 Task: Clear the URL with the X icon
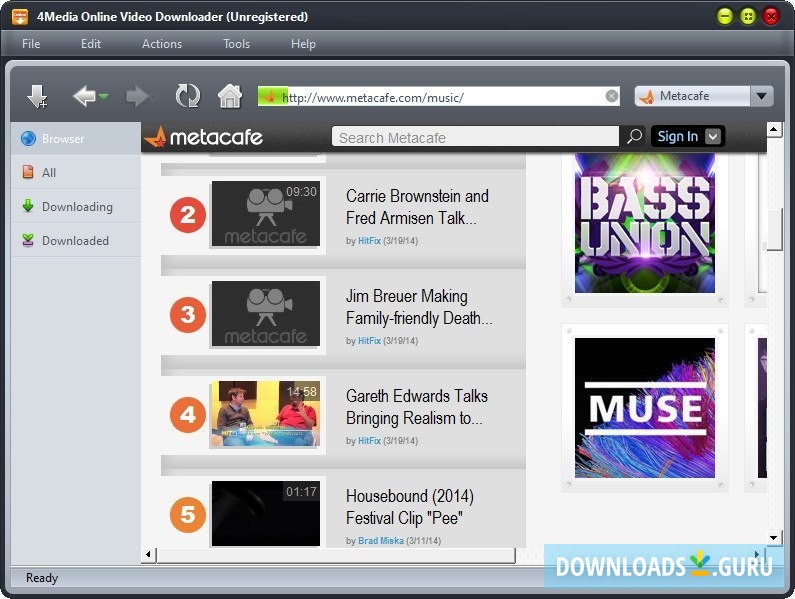tap(612, 96)
